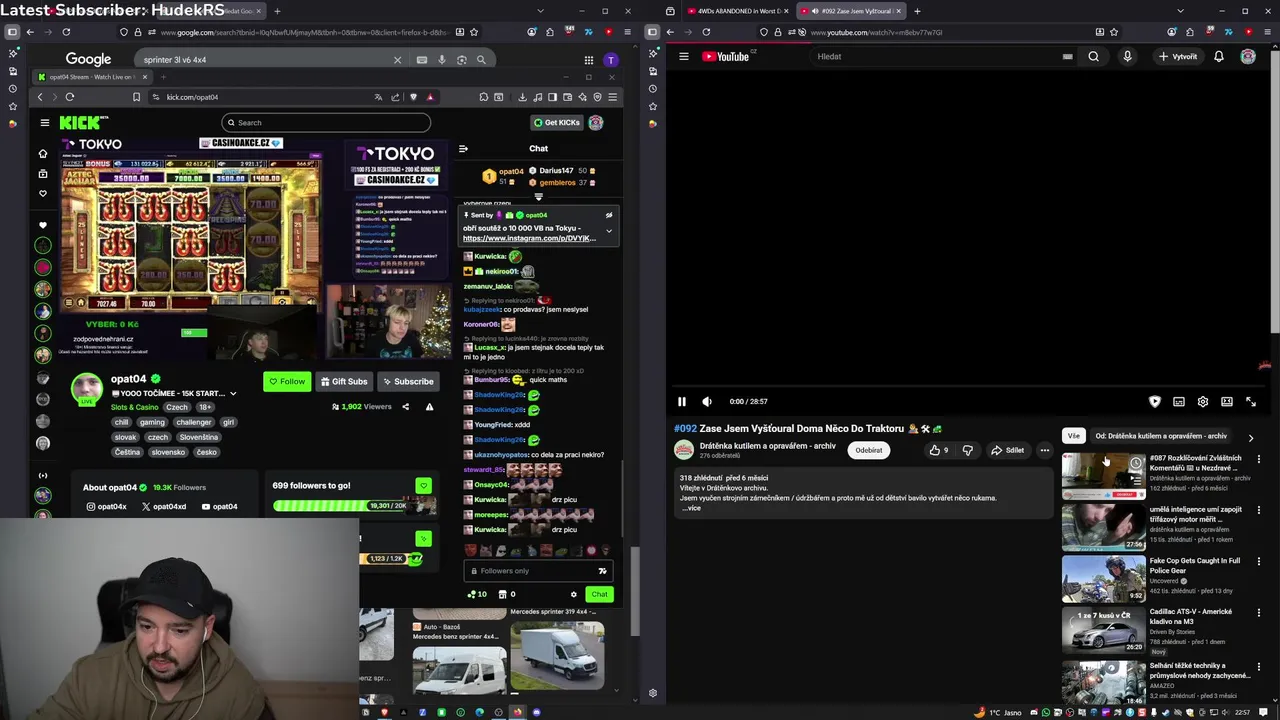This screenshot has width=1280, height=720.
Task: Hide the pinned chat message
Action: point(608,215)
